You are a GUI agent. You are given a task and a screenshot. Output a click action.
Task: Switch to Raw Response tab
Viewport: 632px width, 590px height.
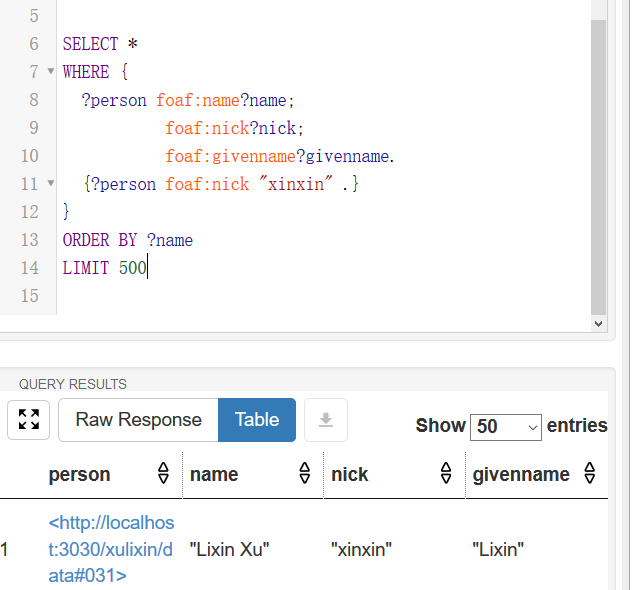[138, 420]
